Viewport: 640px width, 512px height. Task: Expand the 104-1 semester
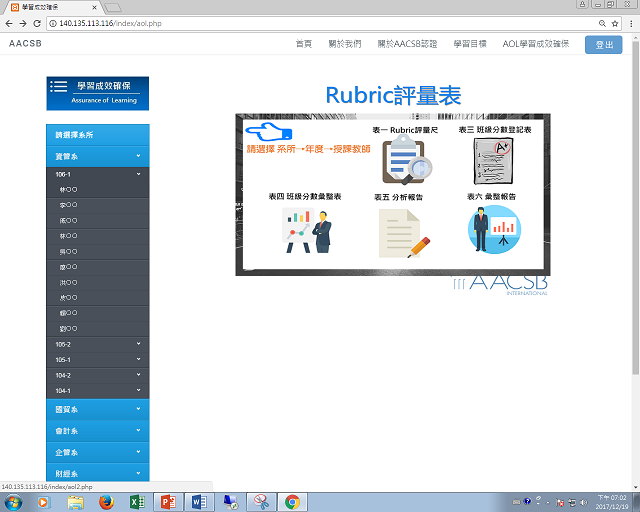(x=98, y=391)
